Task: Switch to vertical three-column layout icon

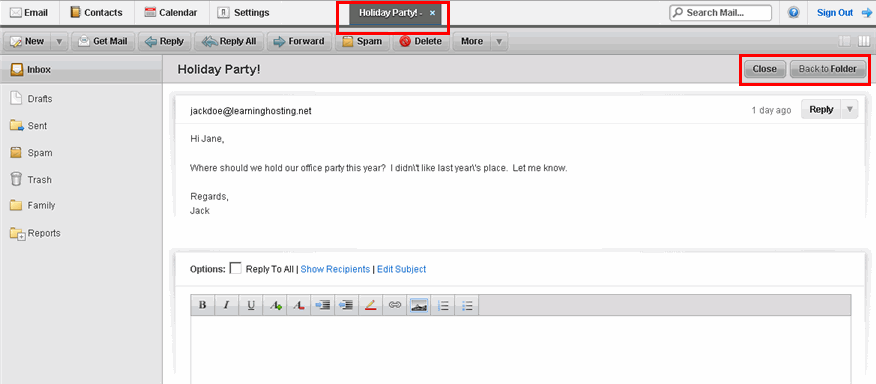Action: [x=864, y=41]
